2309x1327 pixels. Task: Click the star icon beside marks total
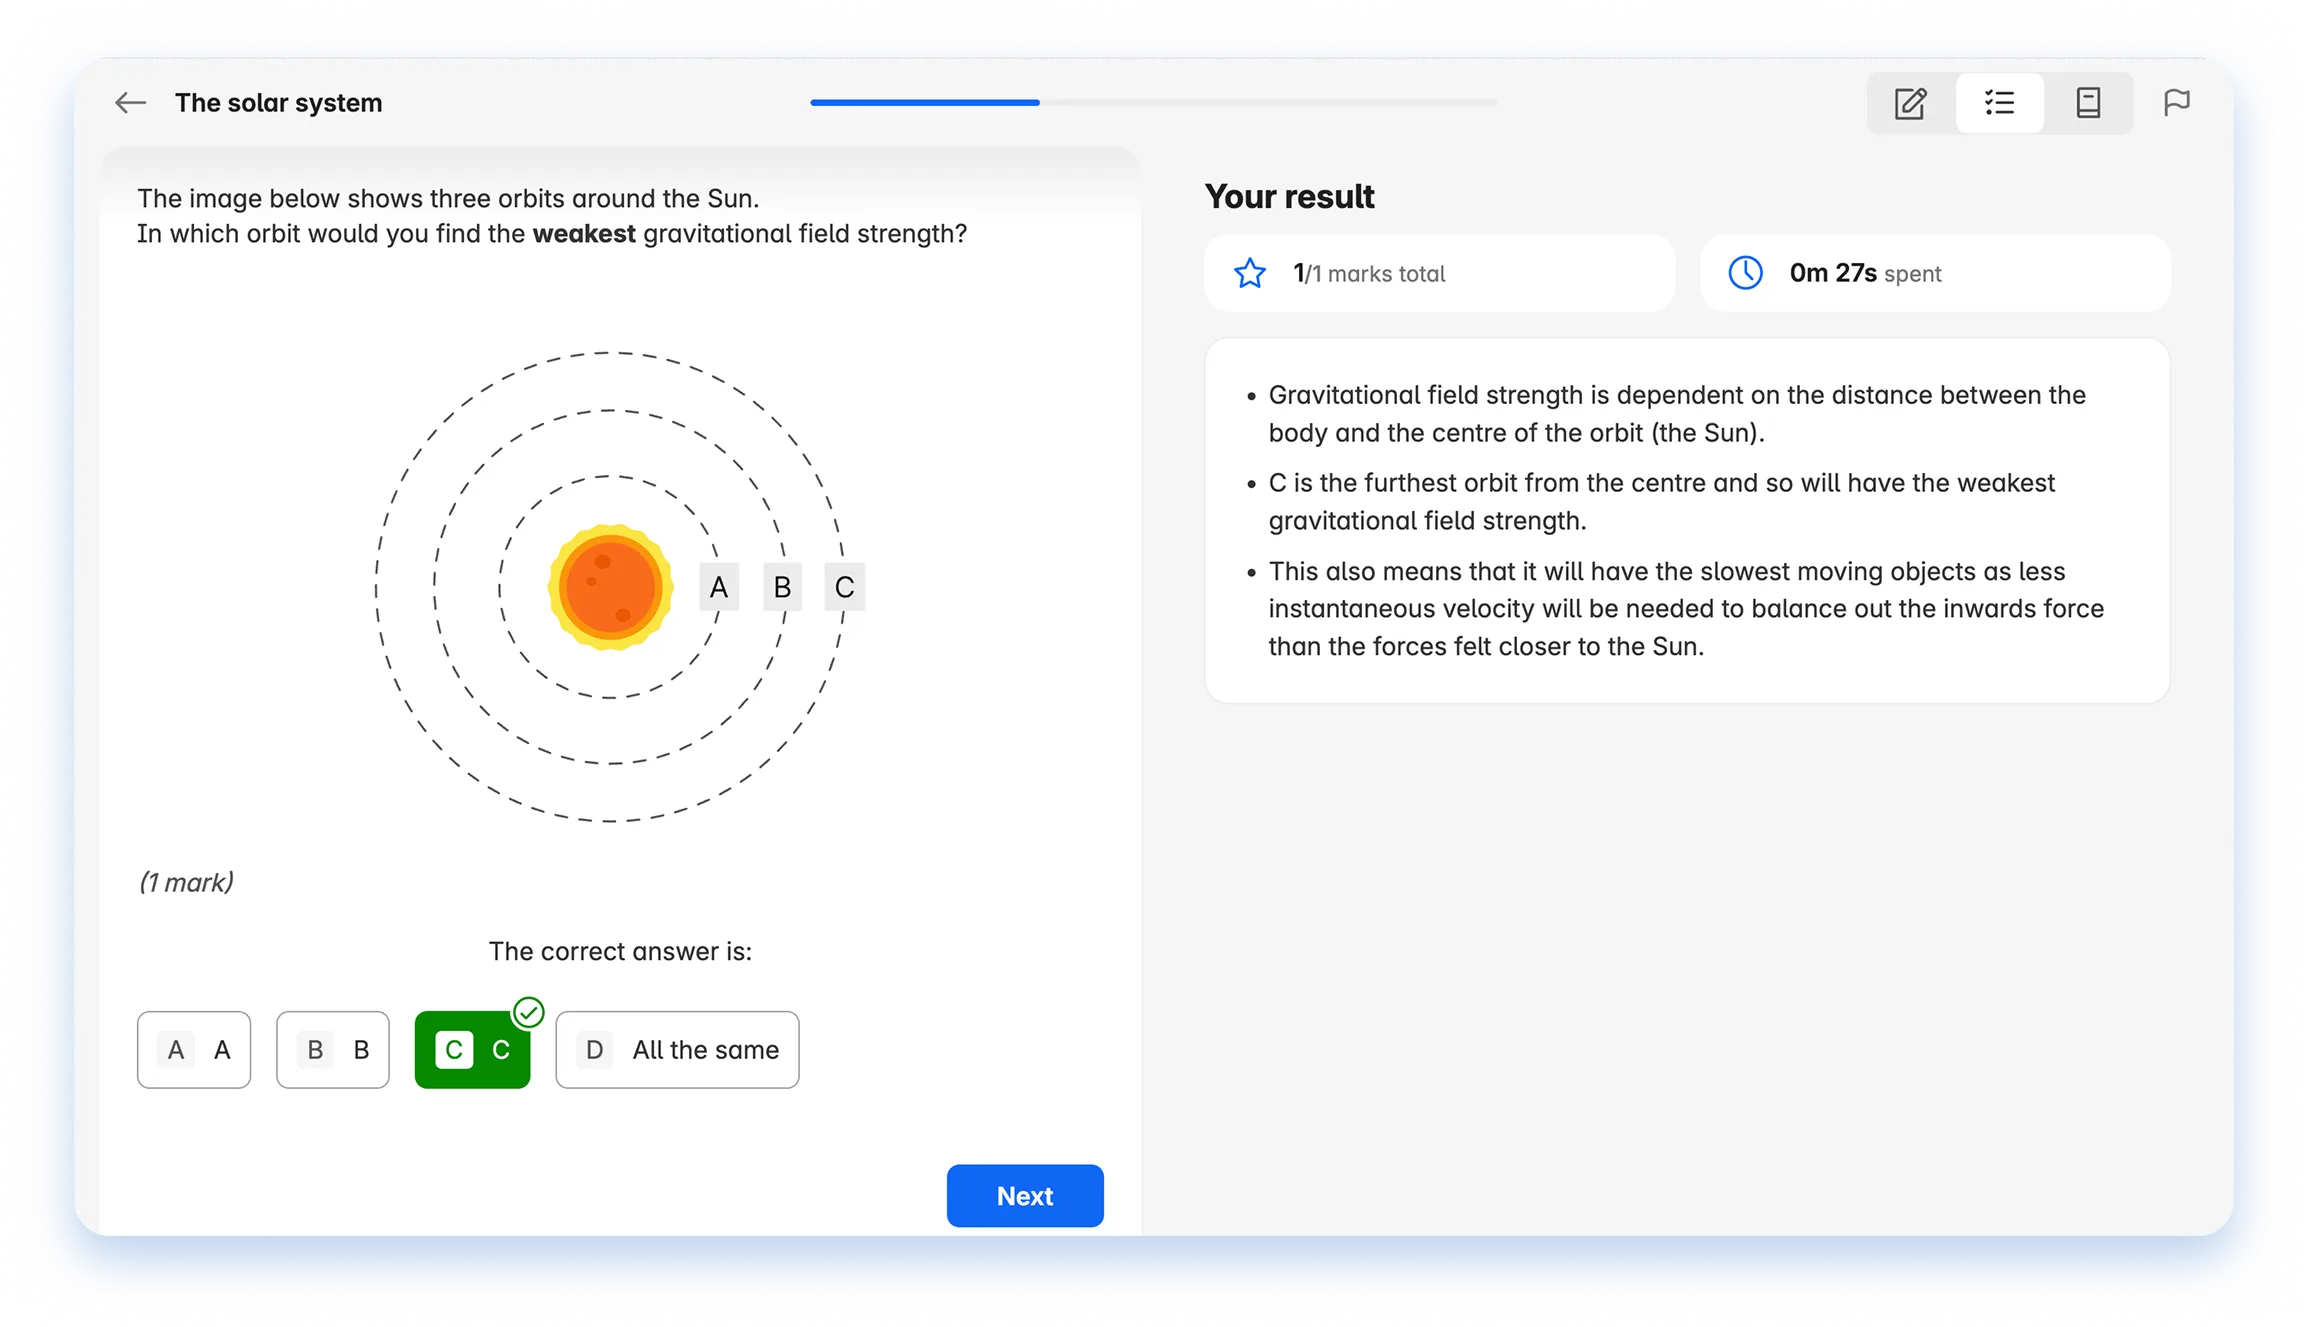(x=1250, y=273)
